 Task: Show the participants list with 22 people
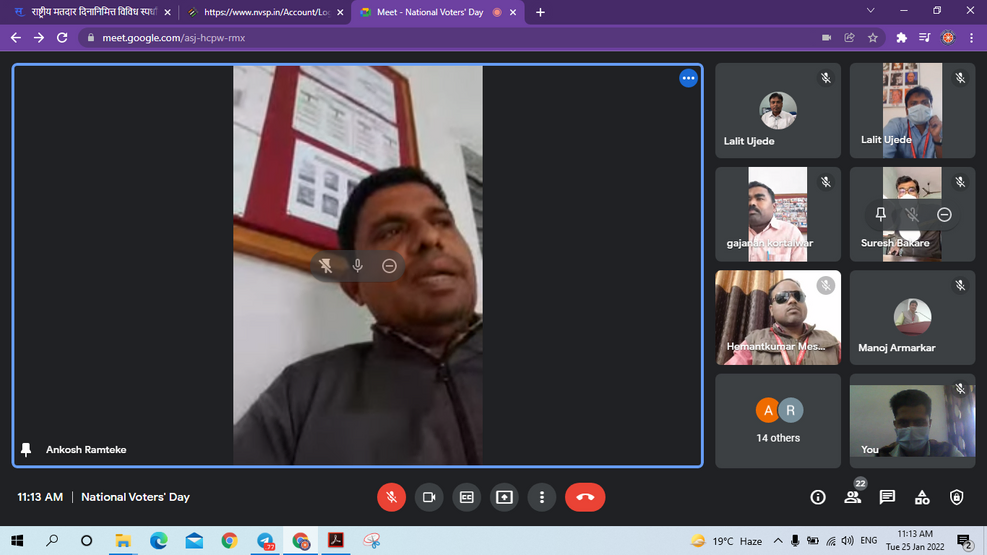point(852,497)
